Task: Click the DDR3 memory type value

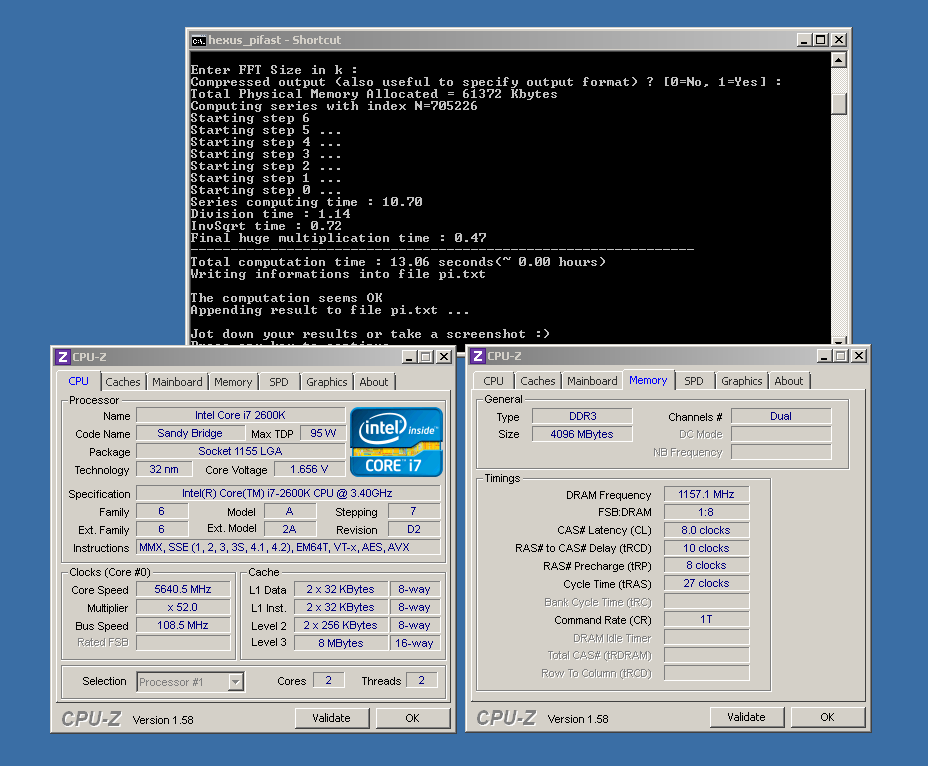Action: click(x=582, y=416)
